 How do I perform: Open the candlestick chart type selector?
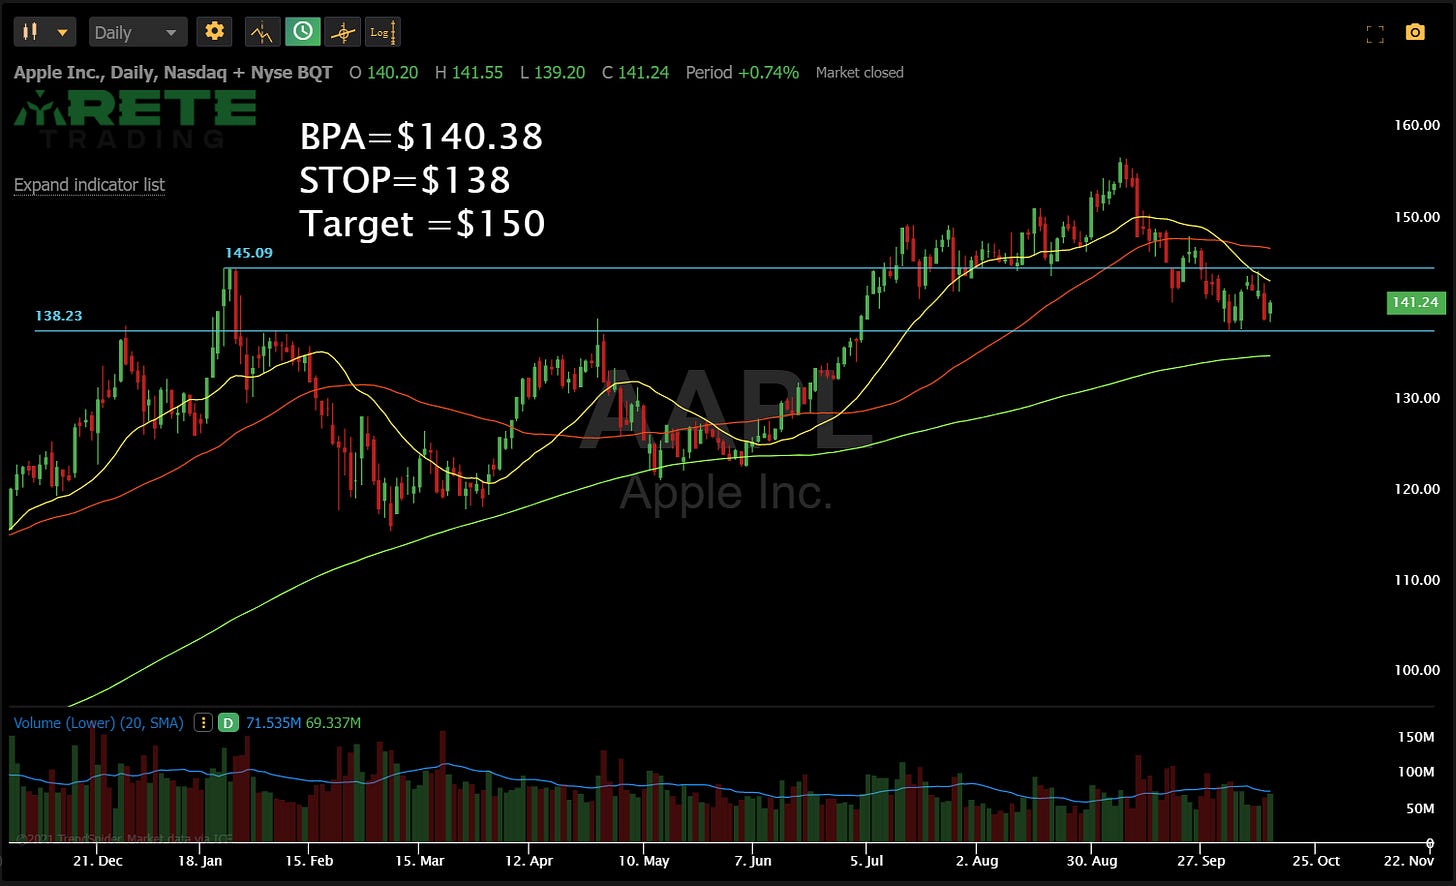click(x=45, y=32)
